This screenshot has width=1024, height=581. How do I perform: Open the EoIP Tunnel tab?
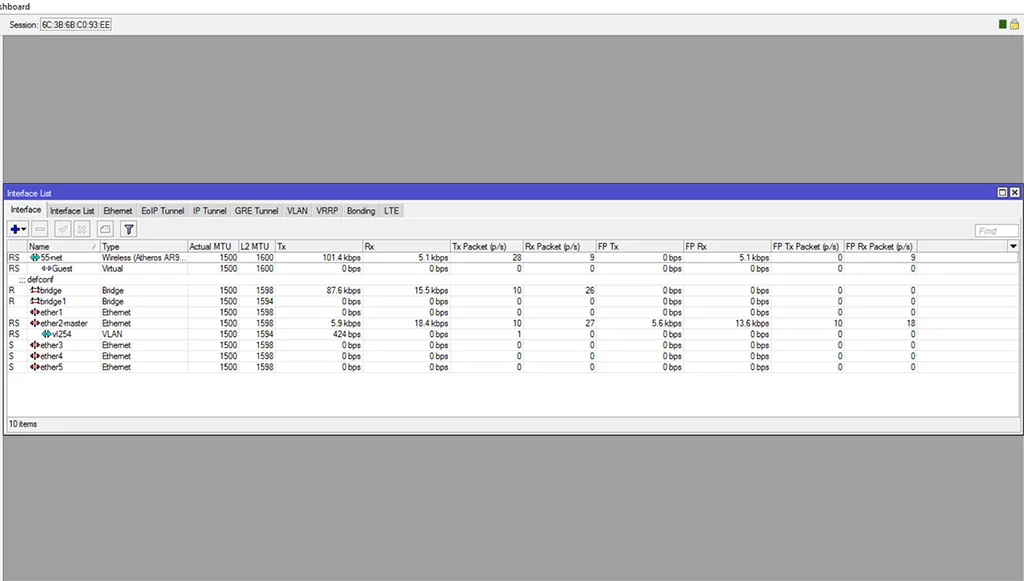(x=163, y=211)
